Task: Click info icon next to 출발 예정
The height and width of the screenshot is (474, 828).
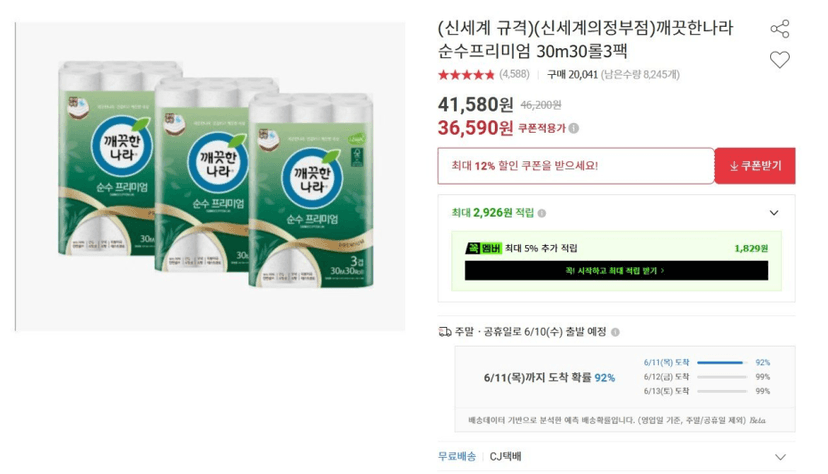Action: [615, 332]
